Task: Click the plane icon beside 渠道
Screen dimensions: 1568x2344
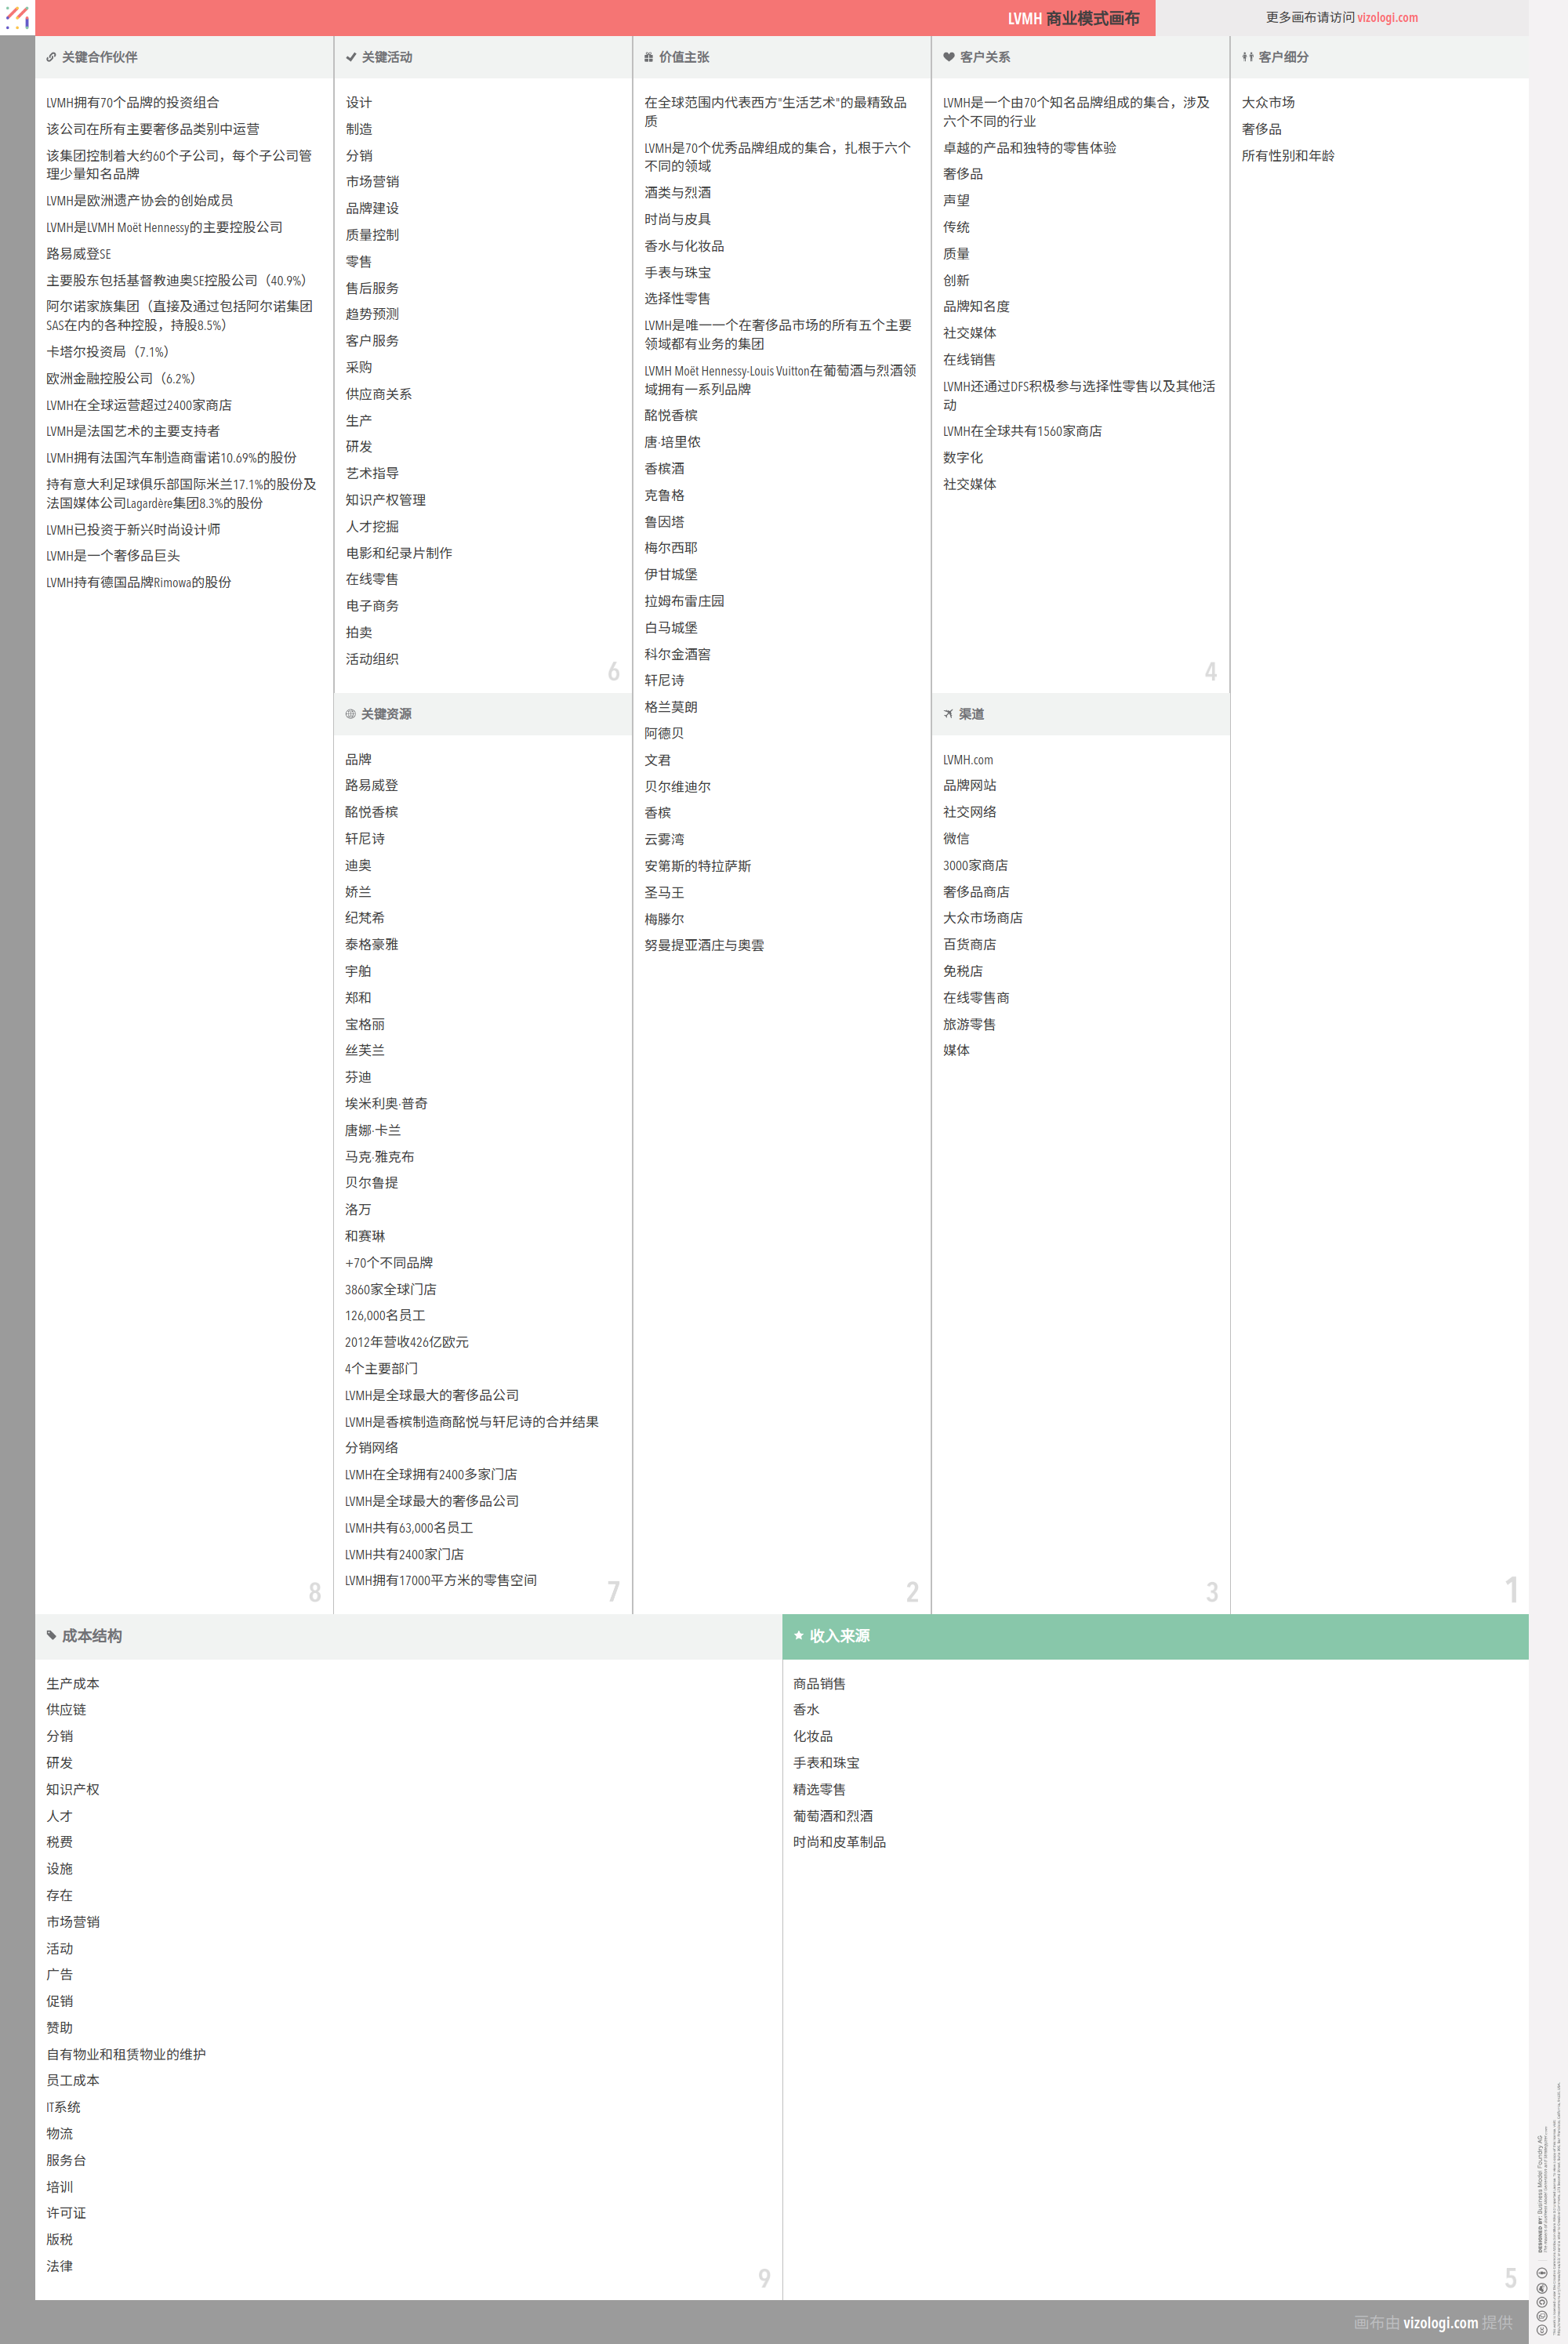Action: pyautogui.click(x=948, y=714)
